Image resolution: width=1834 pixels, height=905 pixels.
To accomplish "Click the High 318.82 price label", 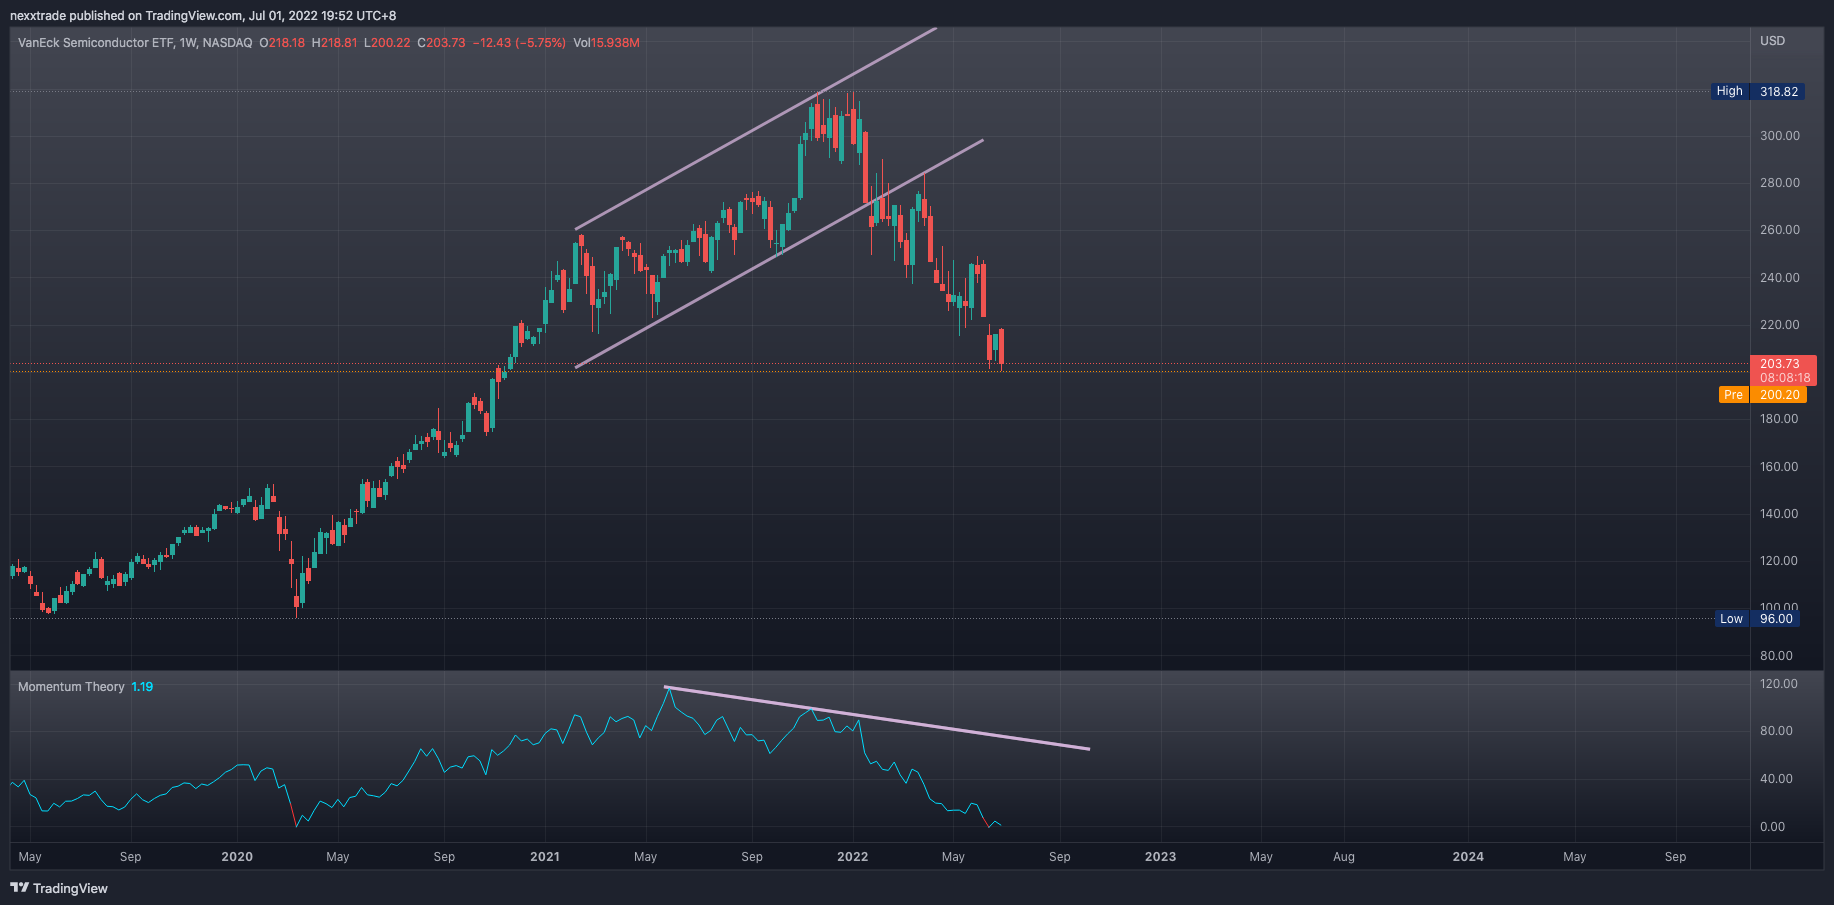I will [1757, 91].
